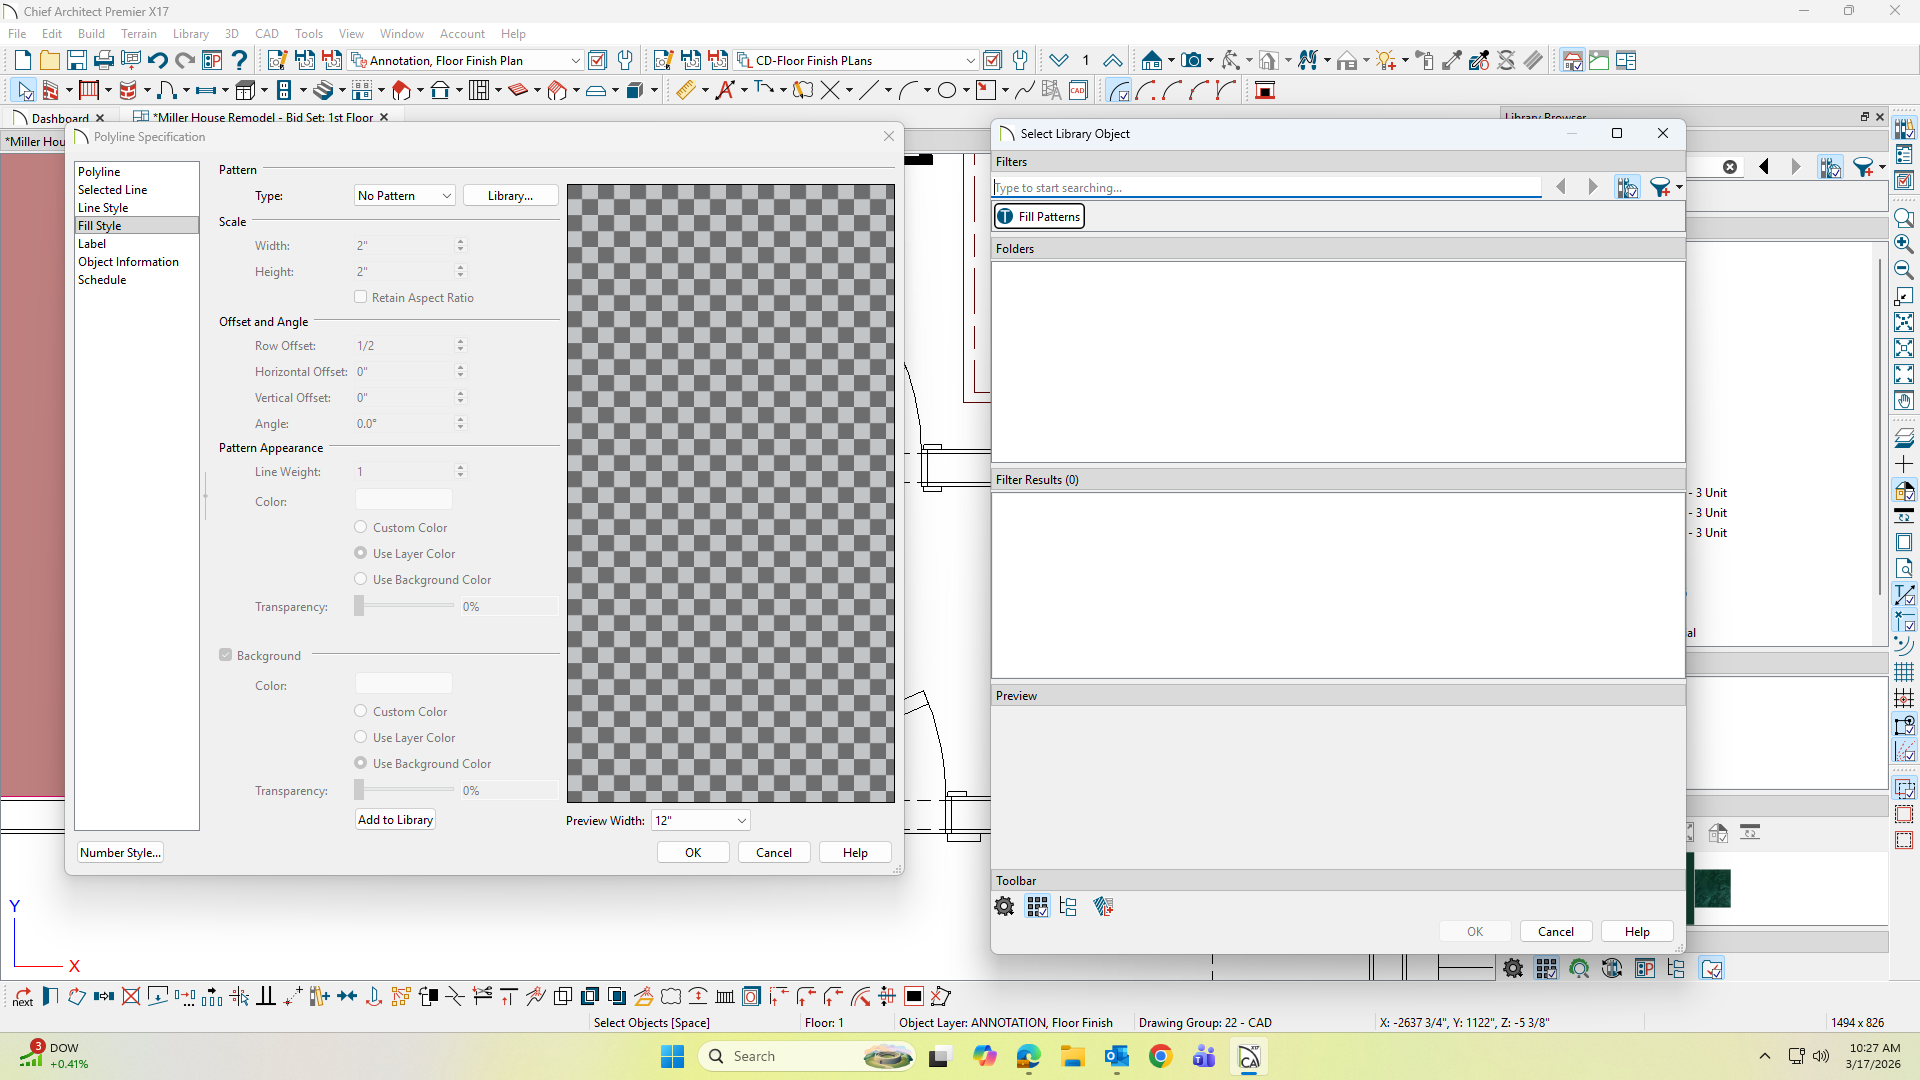This screenshot has width=1920, height=1080.
Task: Click the Save floppy disk icon
Action: [x=77, y=61]
